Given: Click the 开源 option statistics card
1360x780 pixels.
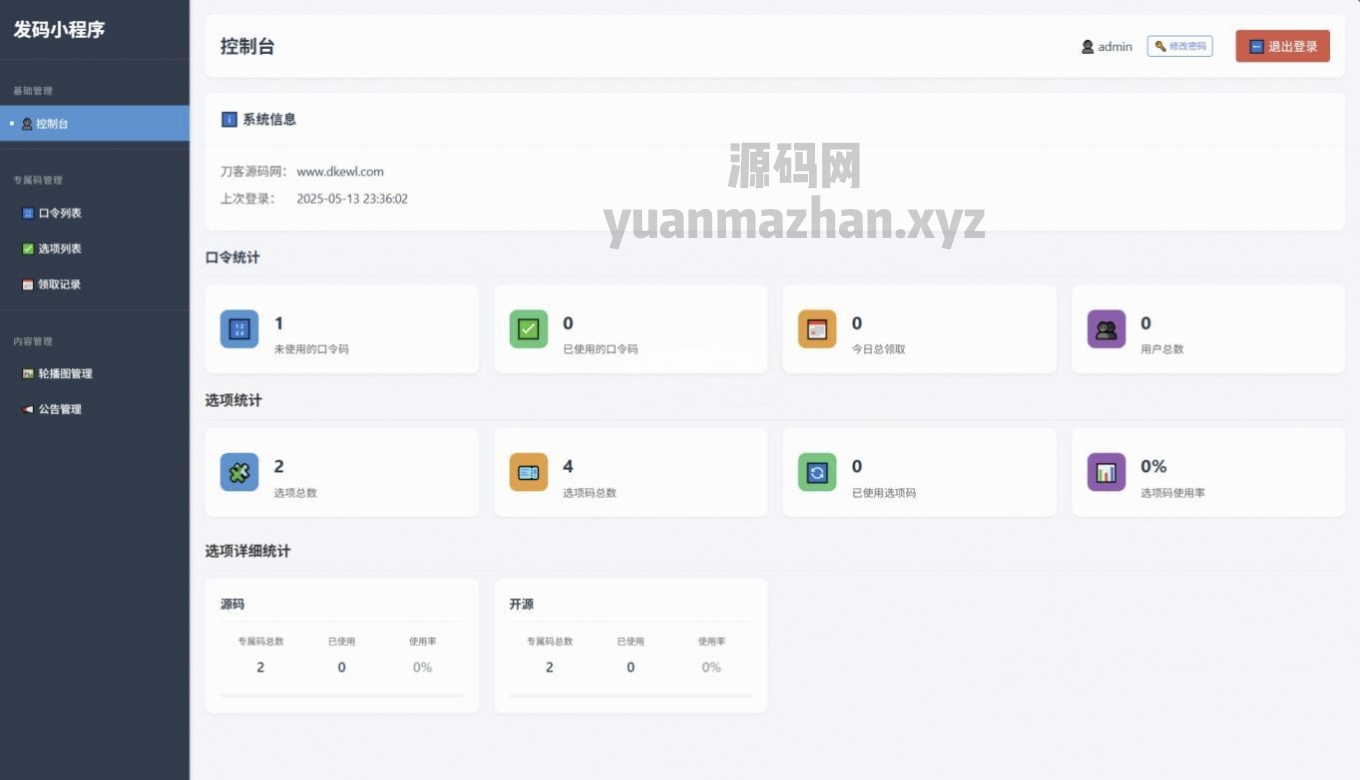Looking at the screenshot, I should point(630,645).
